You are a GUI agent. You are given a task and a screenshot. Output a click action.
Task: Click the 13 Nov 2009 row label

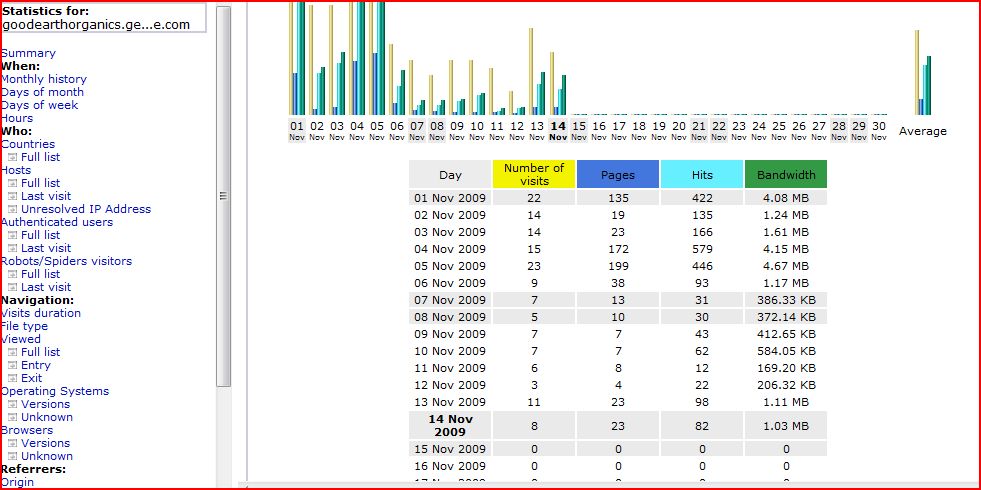click(450, 402)
